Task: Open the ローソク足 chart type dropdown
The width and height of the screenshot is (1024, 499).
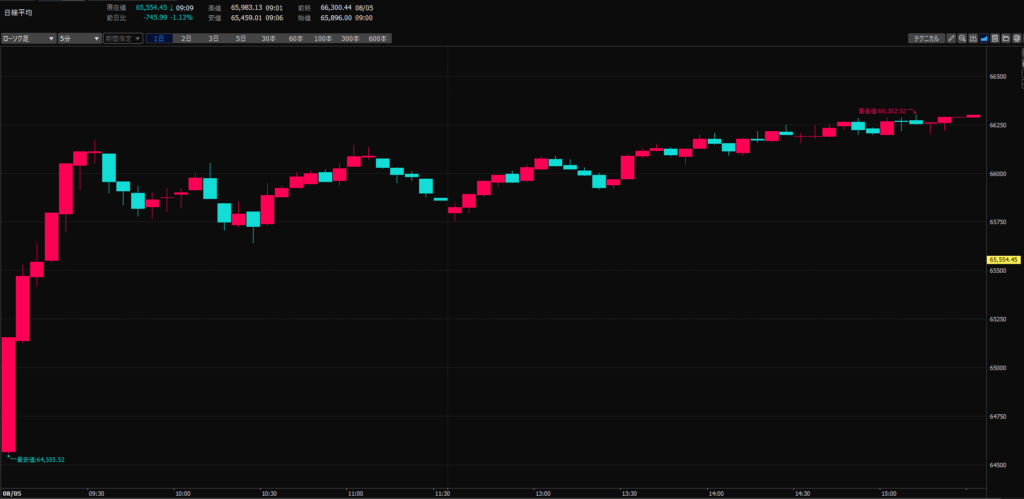Action: point(29,39)
